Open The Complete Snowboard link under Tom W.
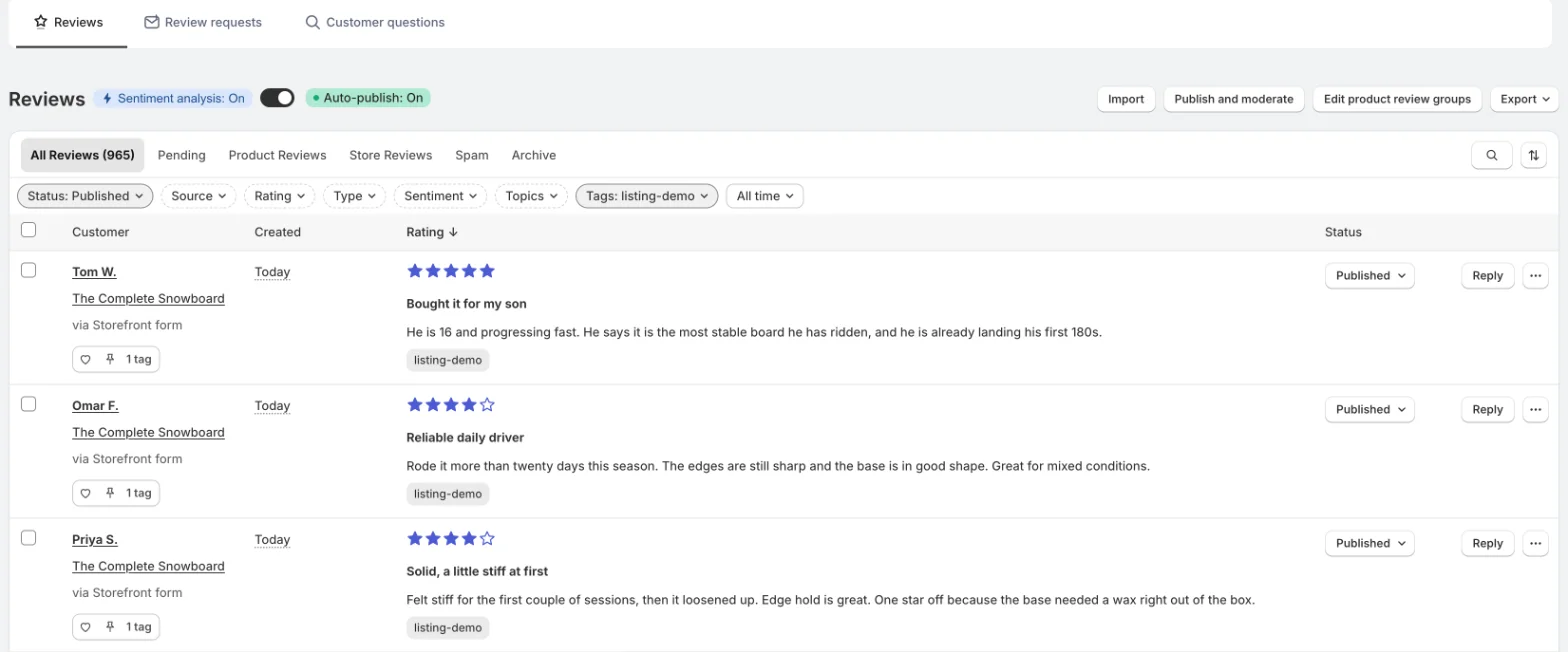The height and width of the screenshot is (652, 1568). coord(148,299)
